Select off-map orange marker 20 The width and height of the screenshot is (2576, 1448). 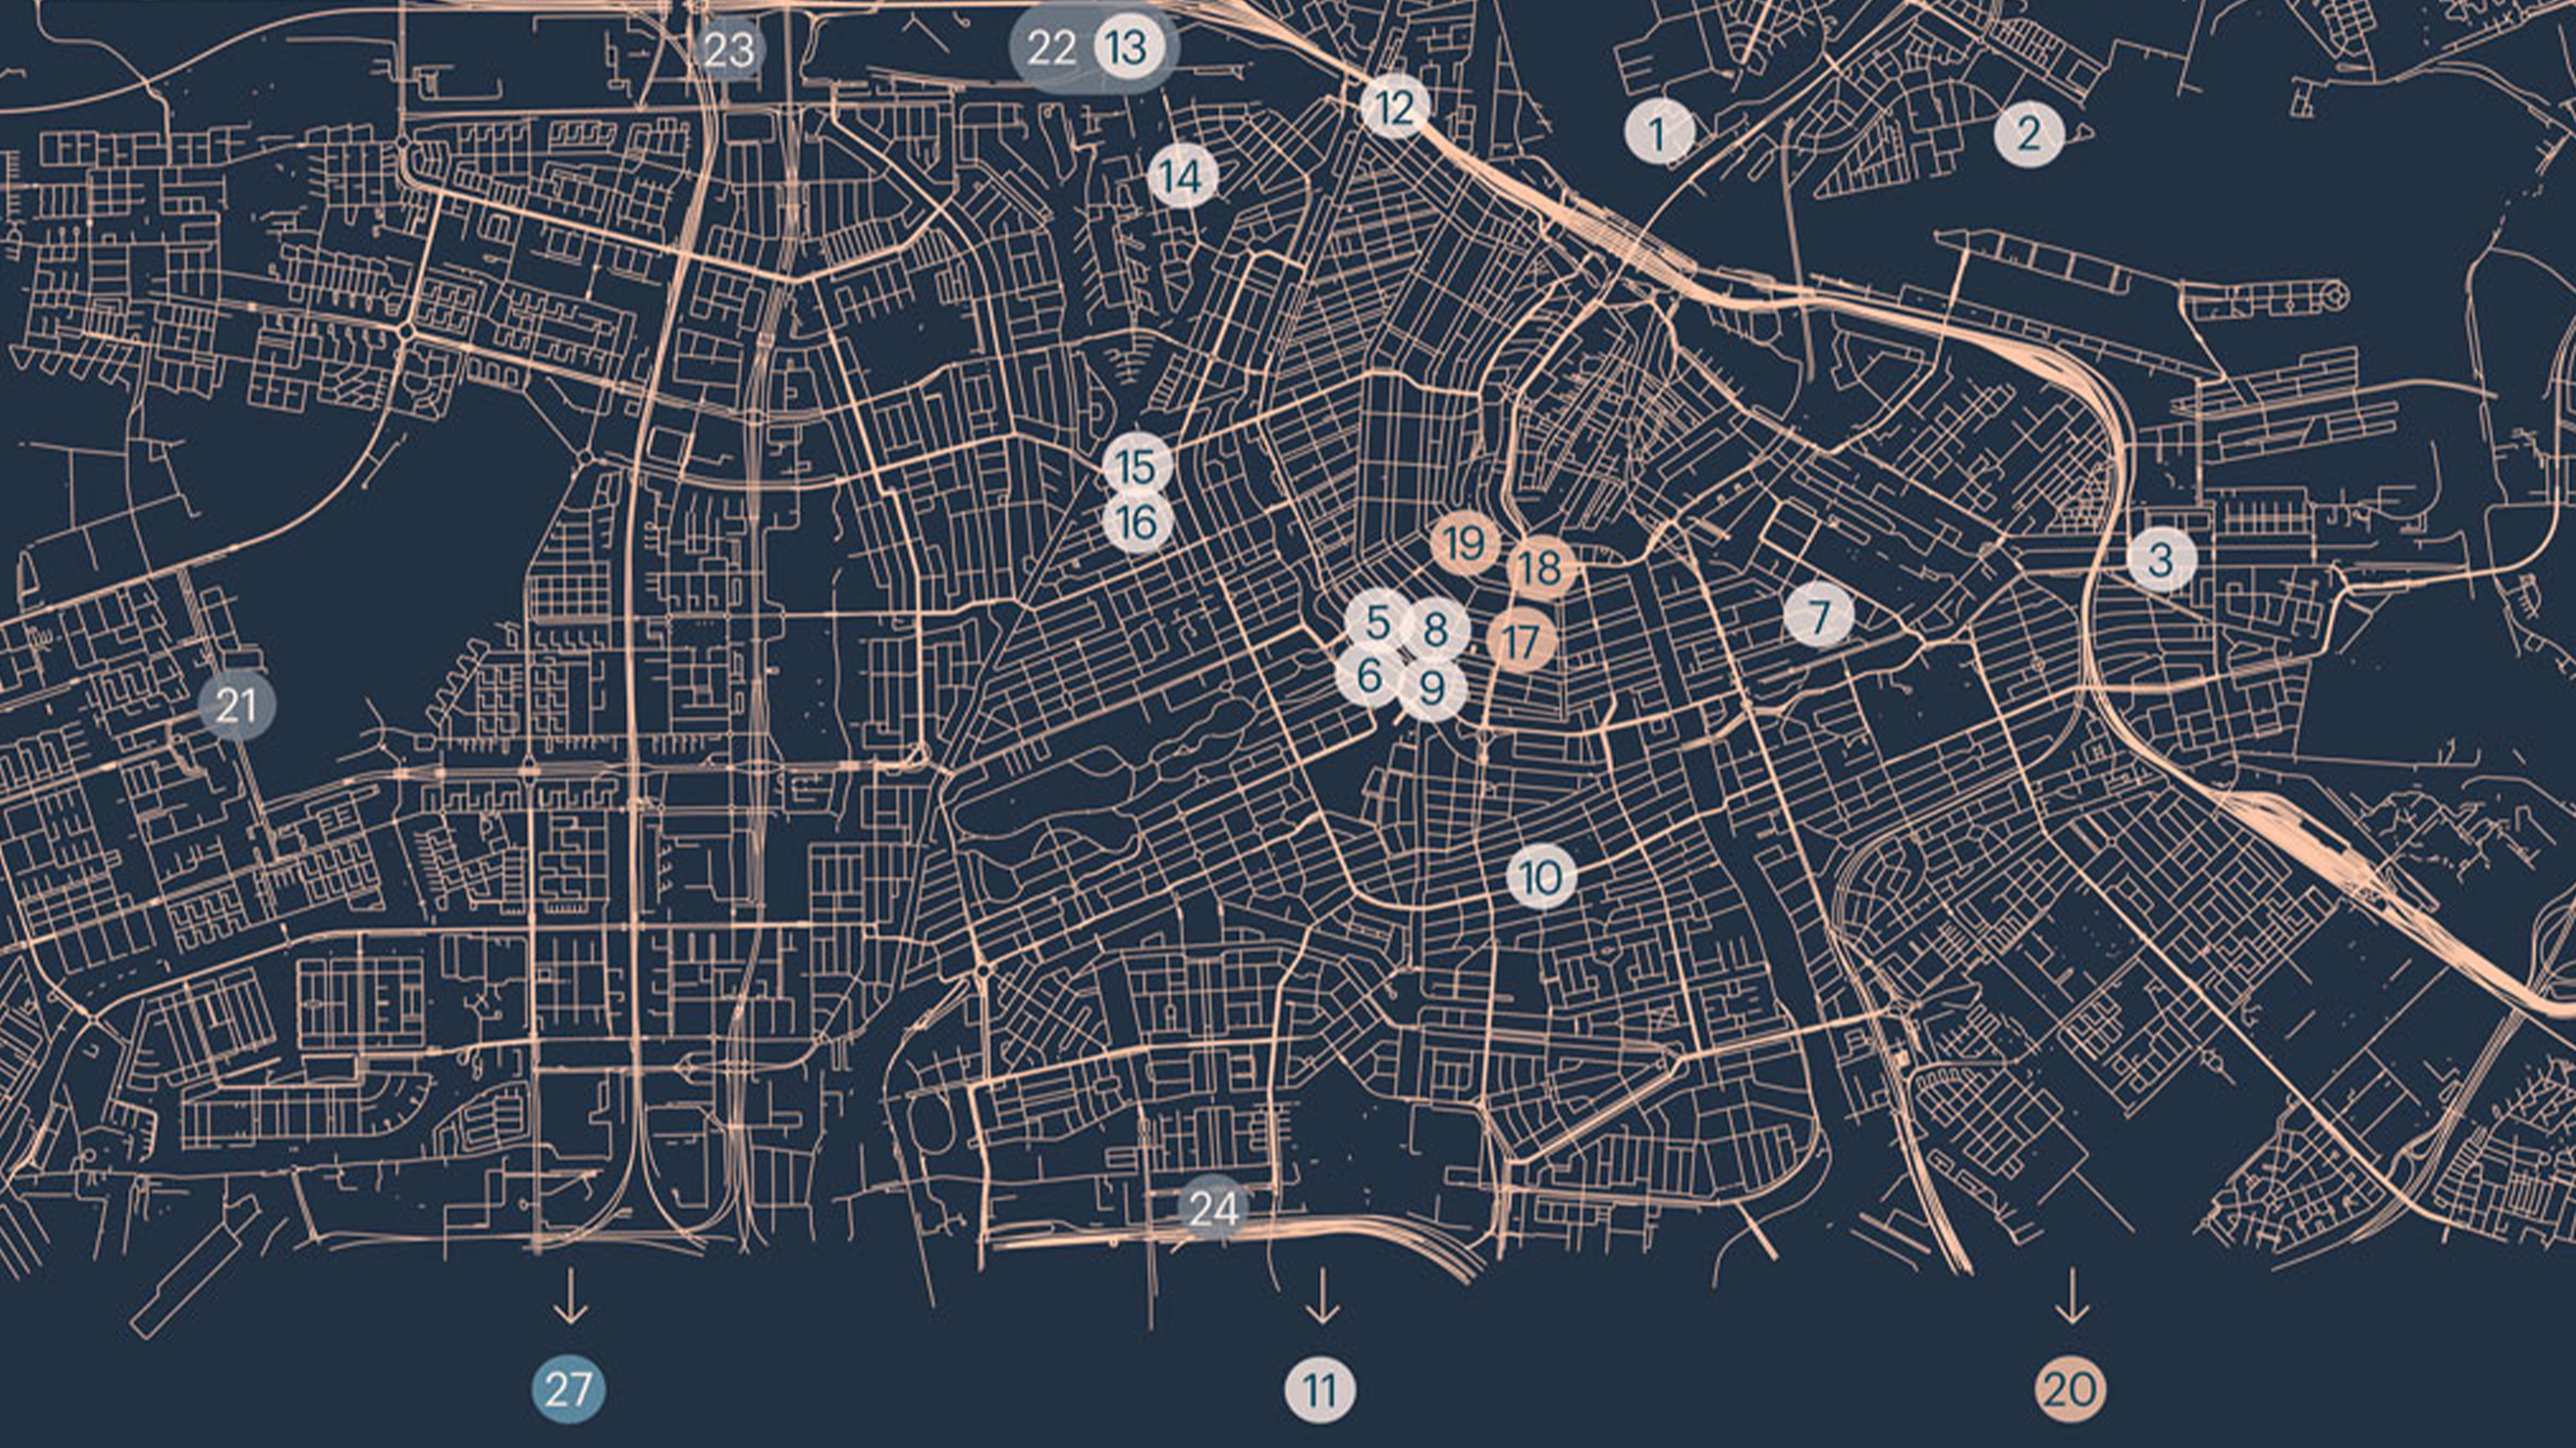(2070, 1389)
